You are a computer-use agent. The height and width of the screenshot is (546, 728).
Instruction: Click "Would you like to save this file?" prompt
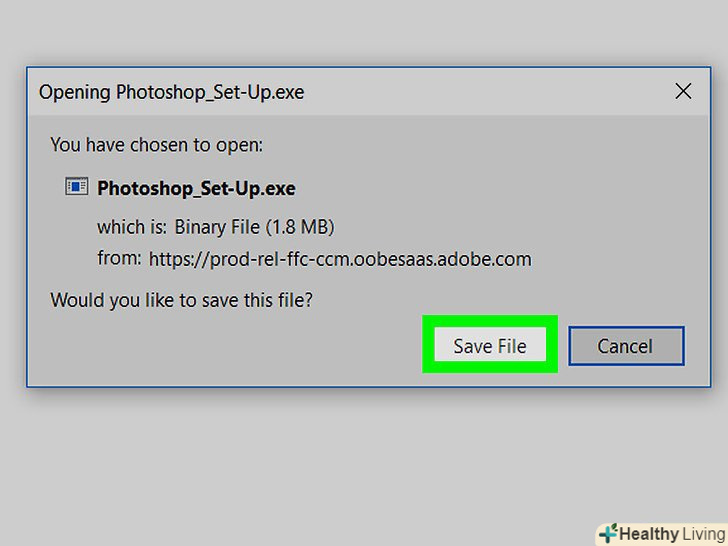coord(181,299)
